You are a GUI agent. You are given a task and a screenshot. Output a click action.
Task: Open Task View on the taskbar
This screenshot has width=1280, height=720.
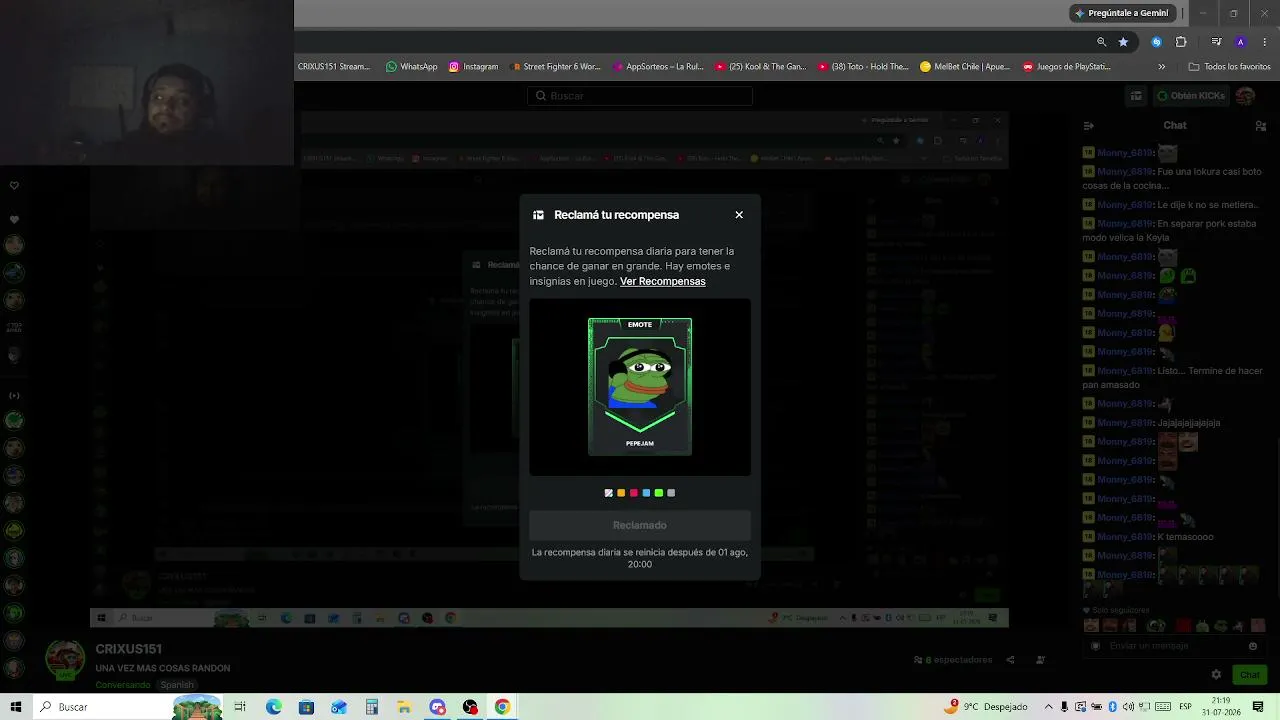(x=240, y=707)
